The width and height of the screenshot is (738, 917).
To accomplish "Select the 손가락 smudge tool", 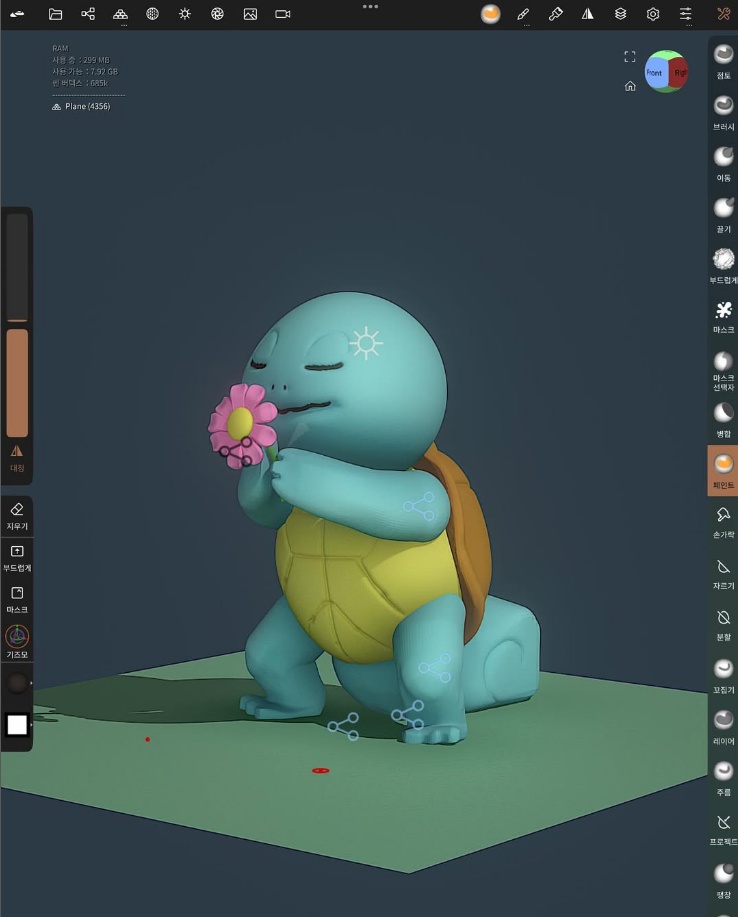I will (x=723, y=522).
